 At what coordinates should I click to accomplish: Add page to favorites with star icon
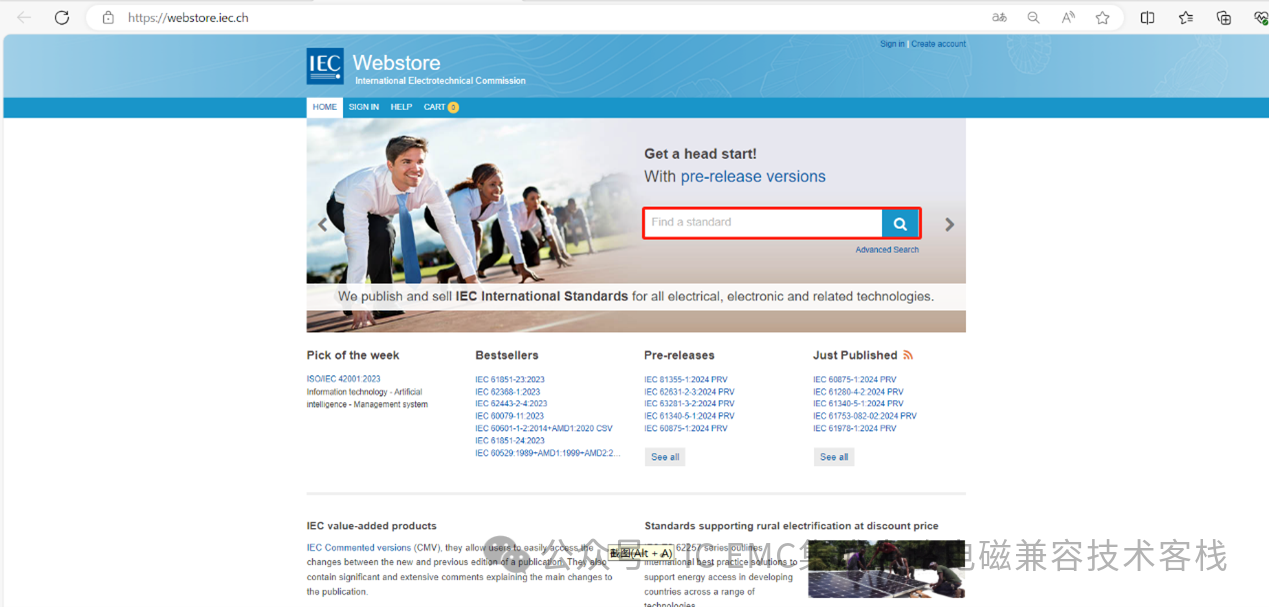pos(1102,17)
